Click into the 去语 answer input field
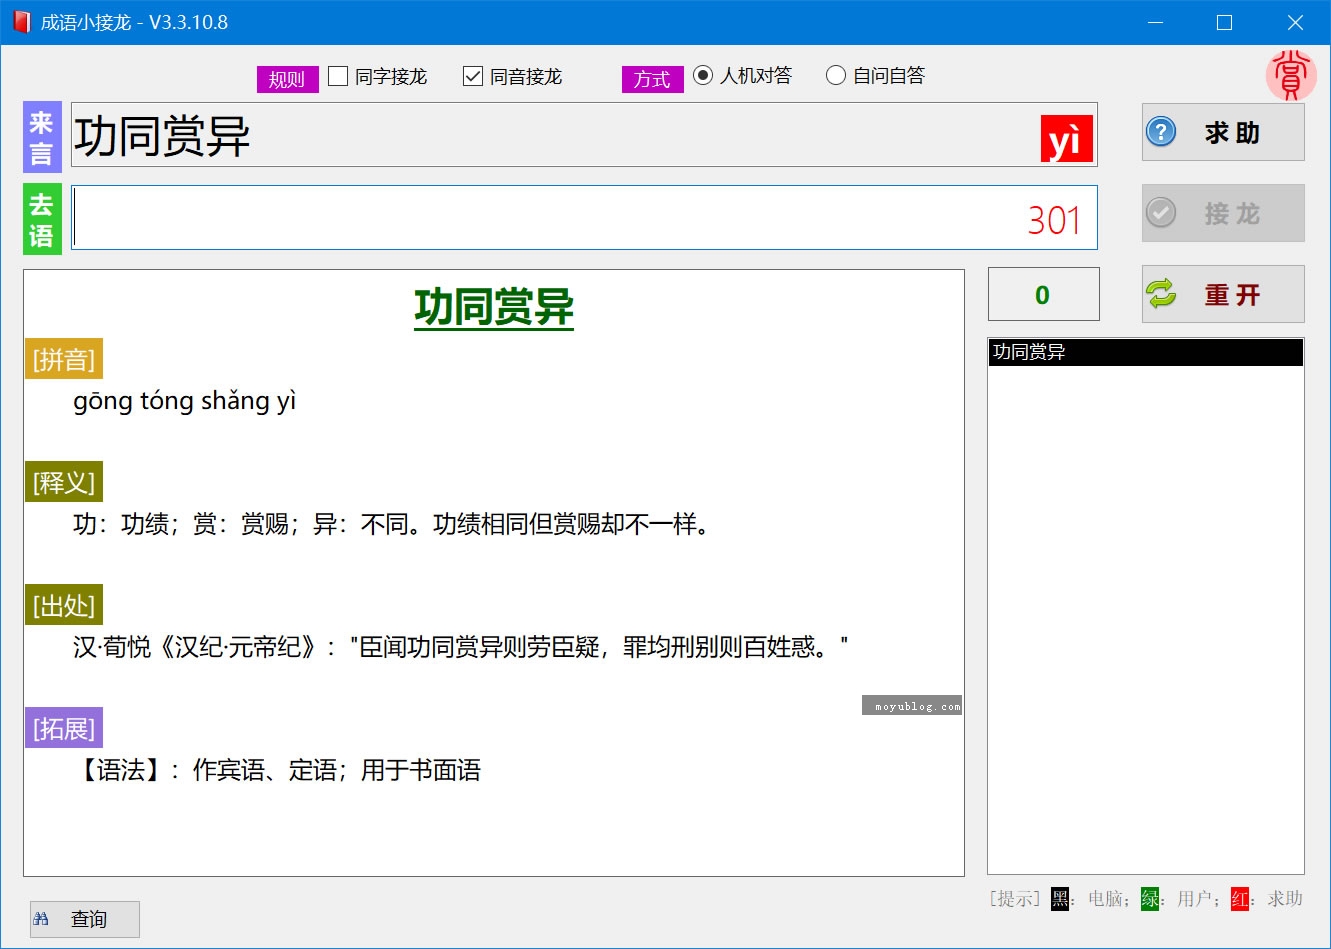This screenshot has width=1331, height=949. point(584,217)
